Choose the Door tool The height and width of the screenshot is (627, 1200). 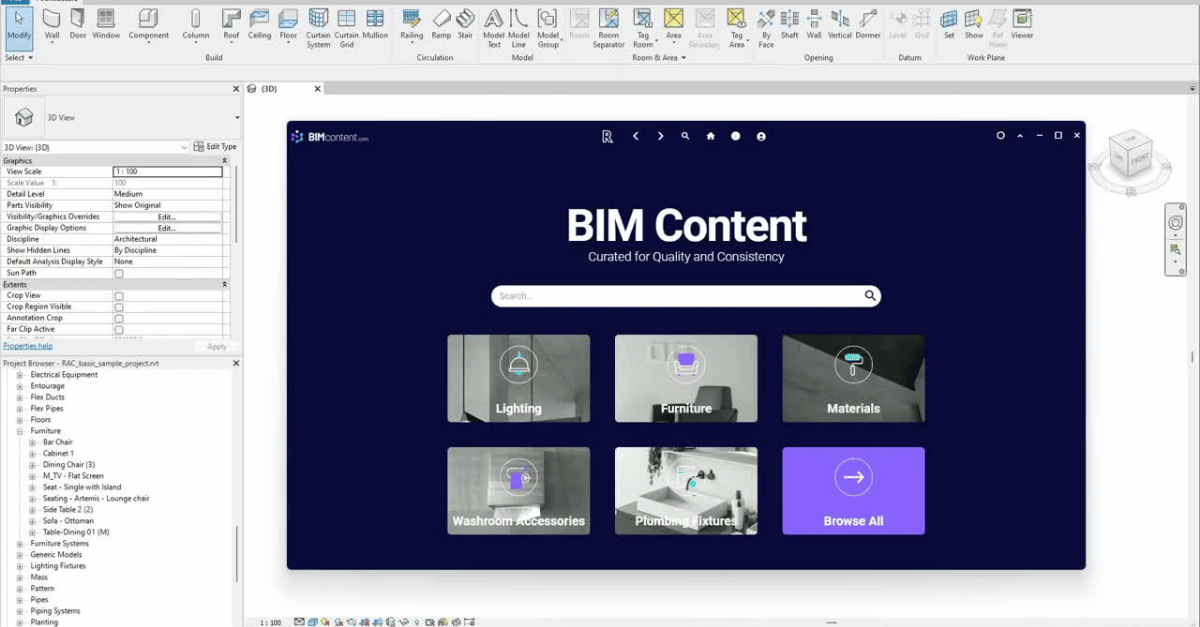78,24
